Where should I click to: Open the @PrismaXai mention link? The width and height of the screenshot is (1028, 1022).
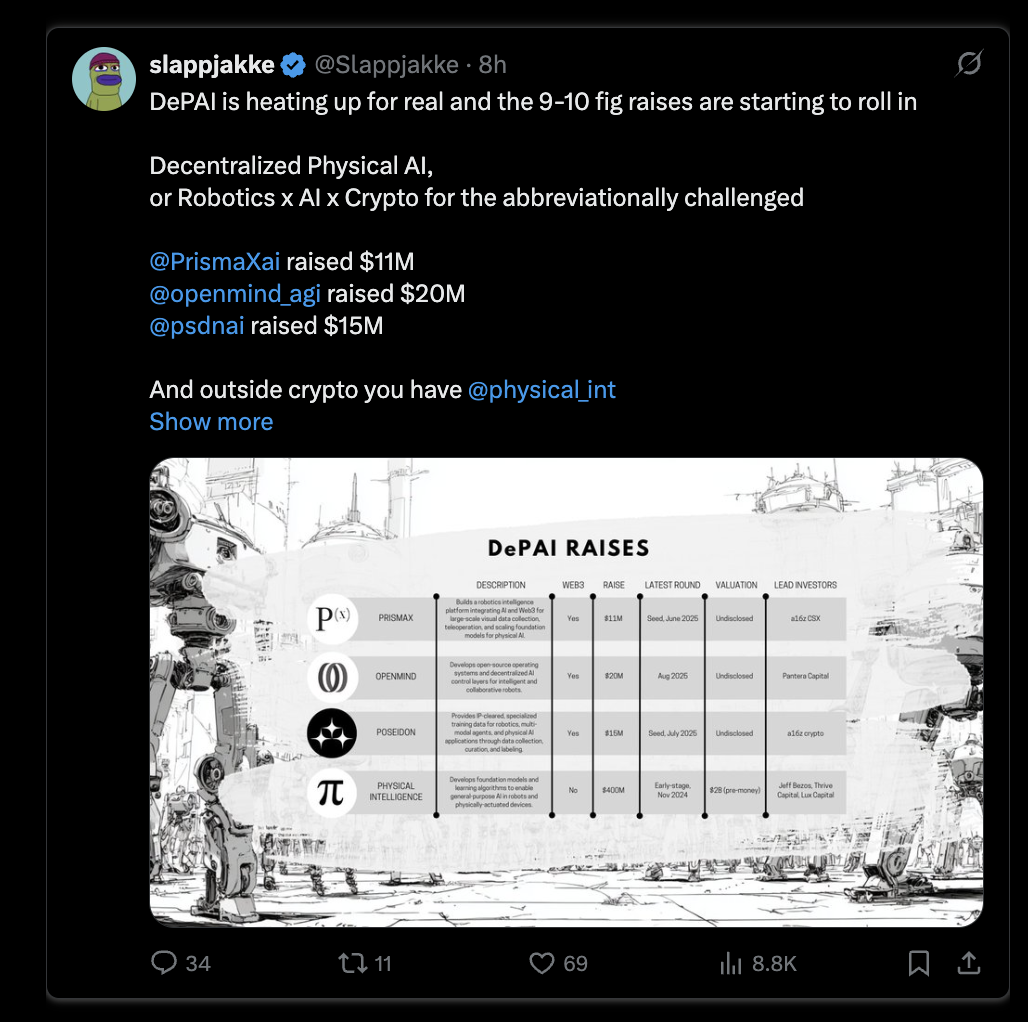(214, 262)
